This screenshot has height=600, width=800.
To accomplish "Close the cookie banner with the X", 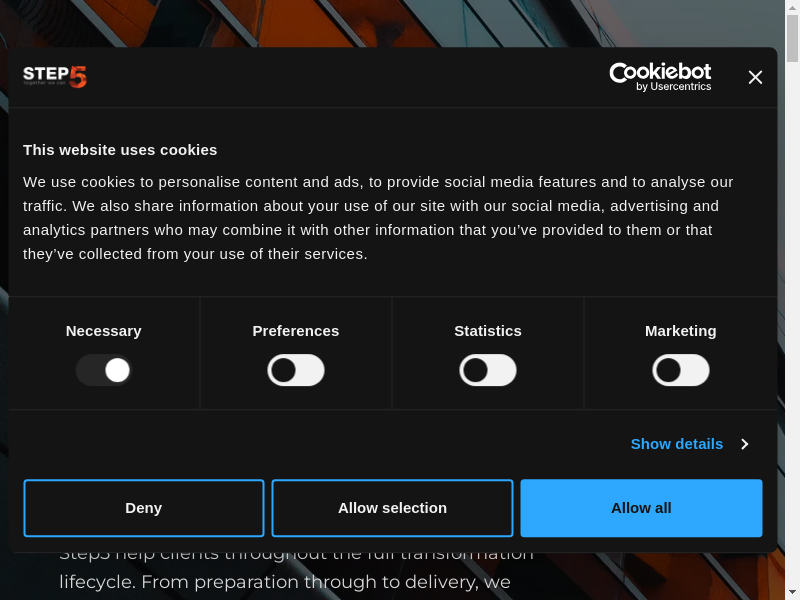I will tap(755, 77).
